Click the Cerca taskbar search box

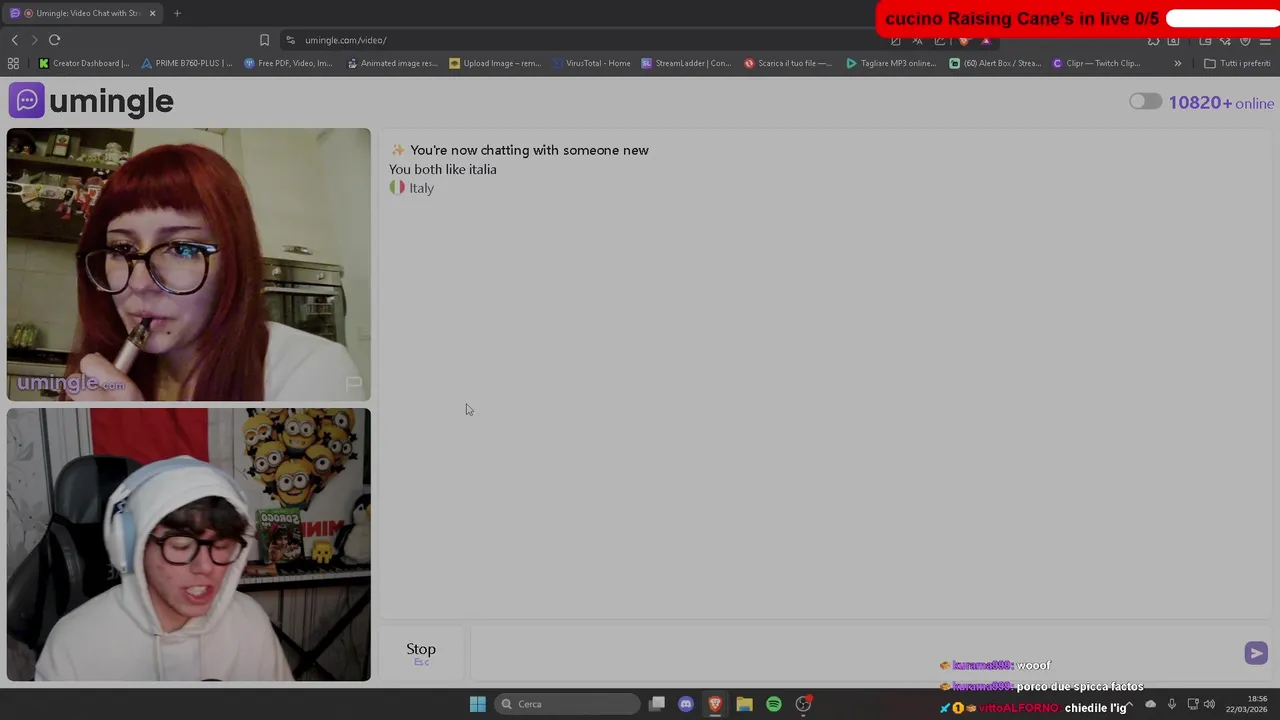click(568, 704)
